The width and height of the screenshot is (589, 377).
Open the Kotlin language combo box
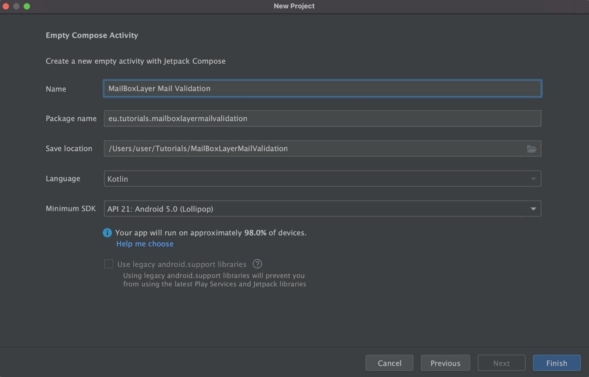click(322, 179)
